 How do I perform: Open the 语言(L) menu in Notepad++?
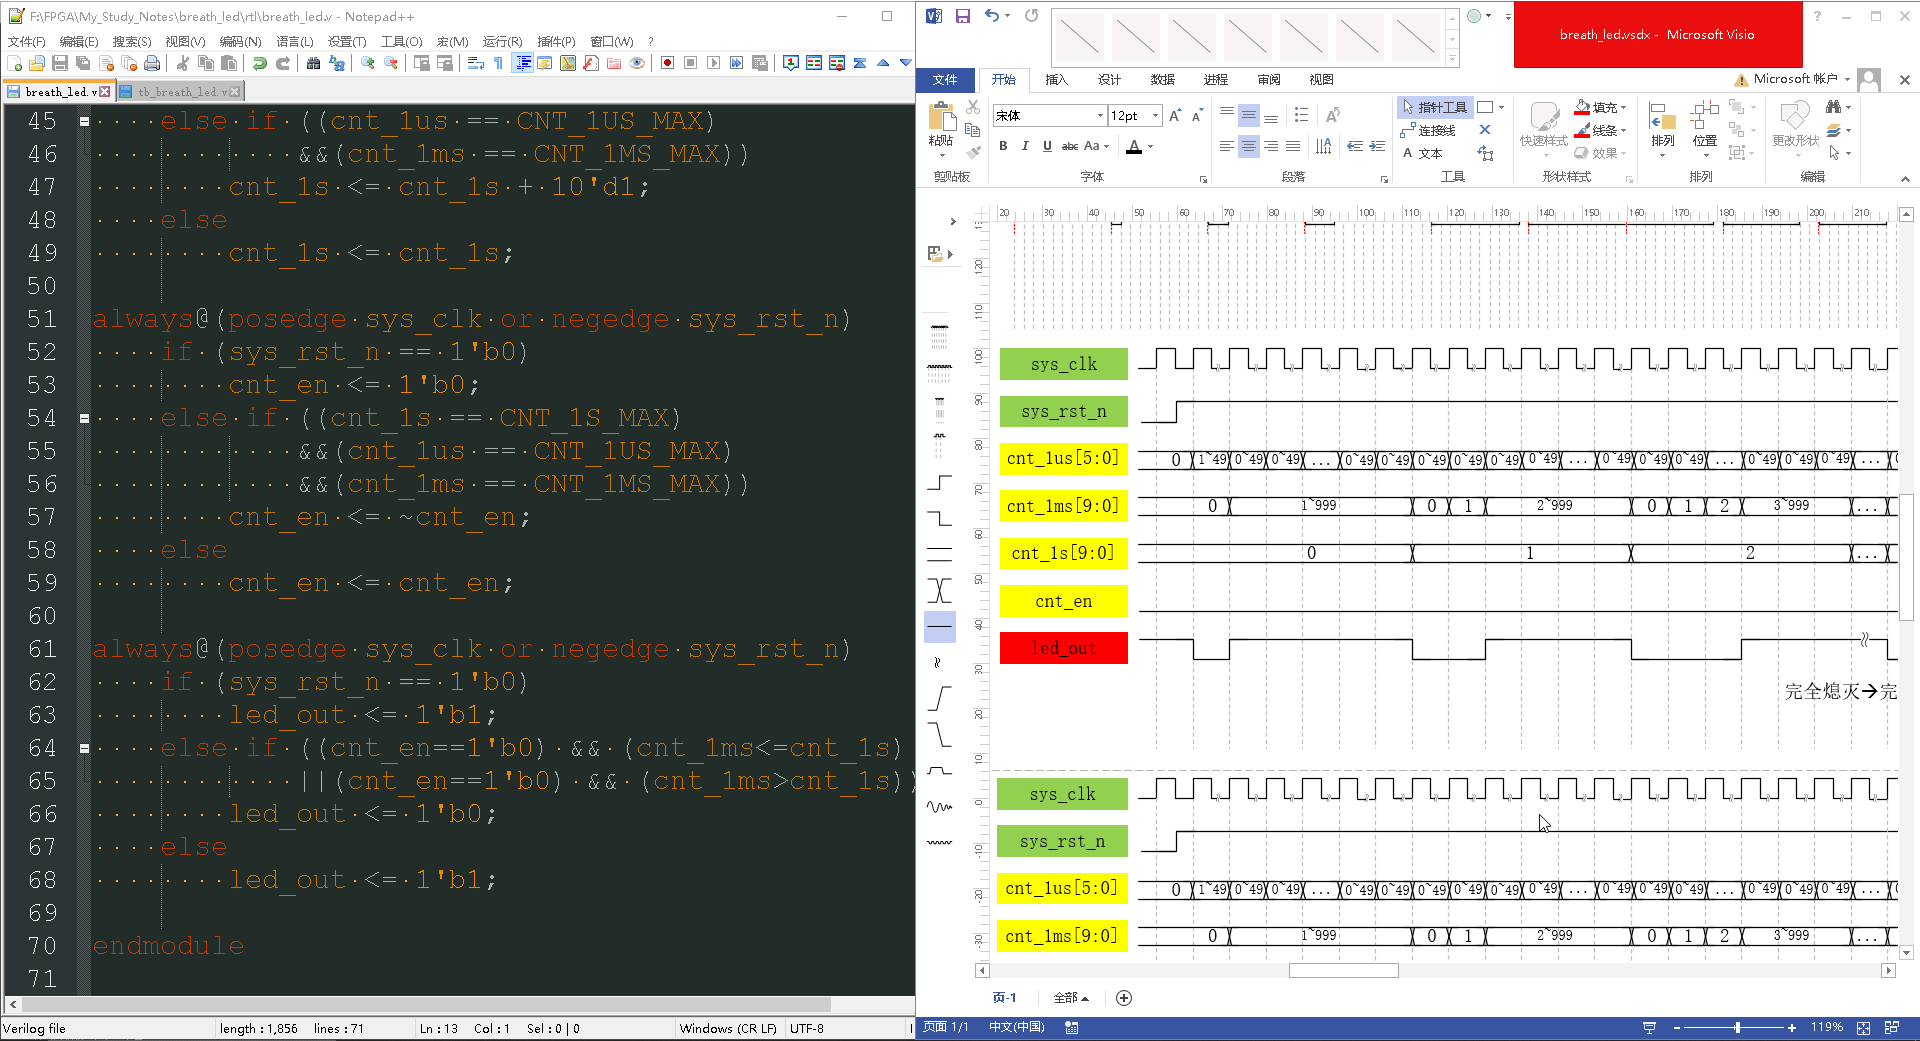click(295, 41)
